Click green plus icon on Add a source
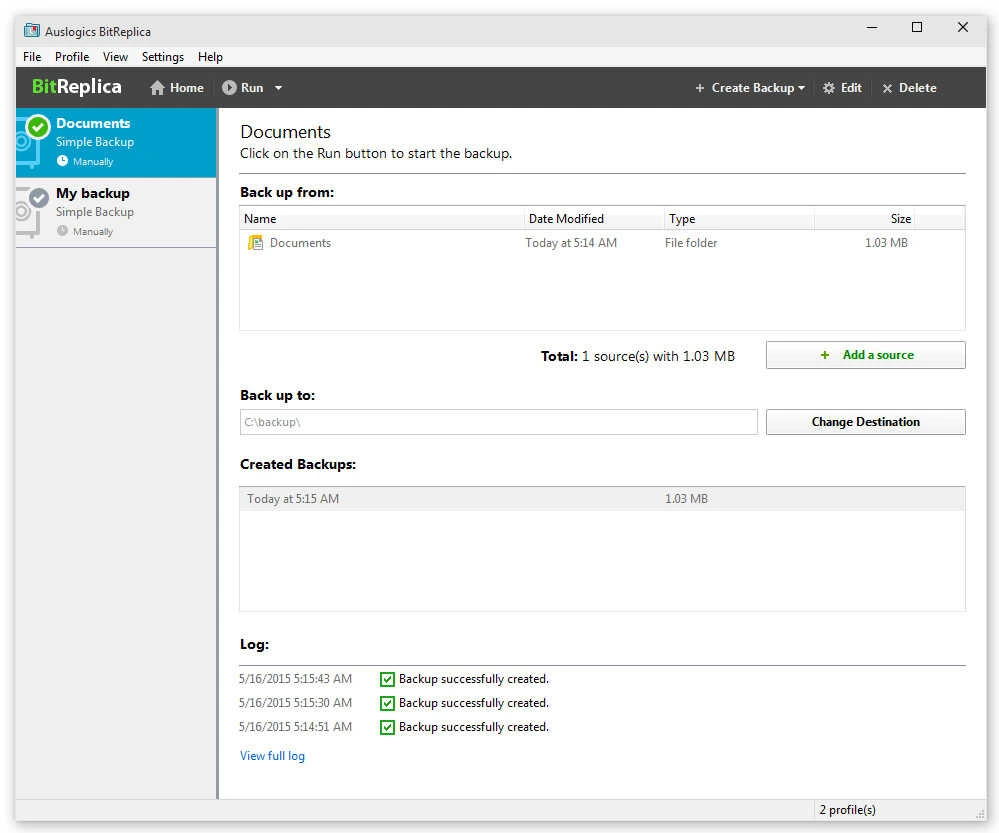This screenshot has width=999, height=833. tap(824, 355)
